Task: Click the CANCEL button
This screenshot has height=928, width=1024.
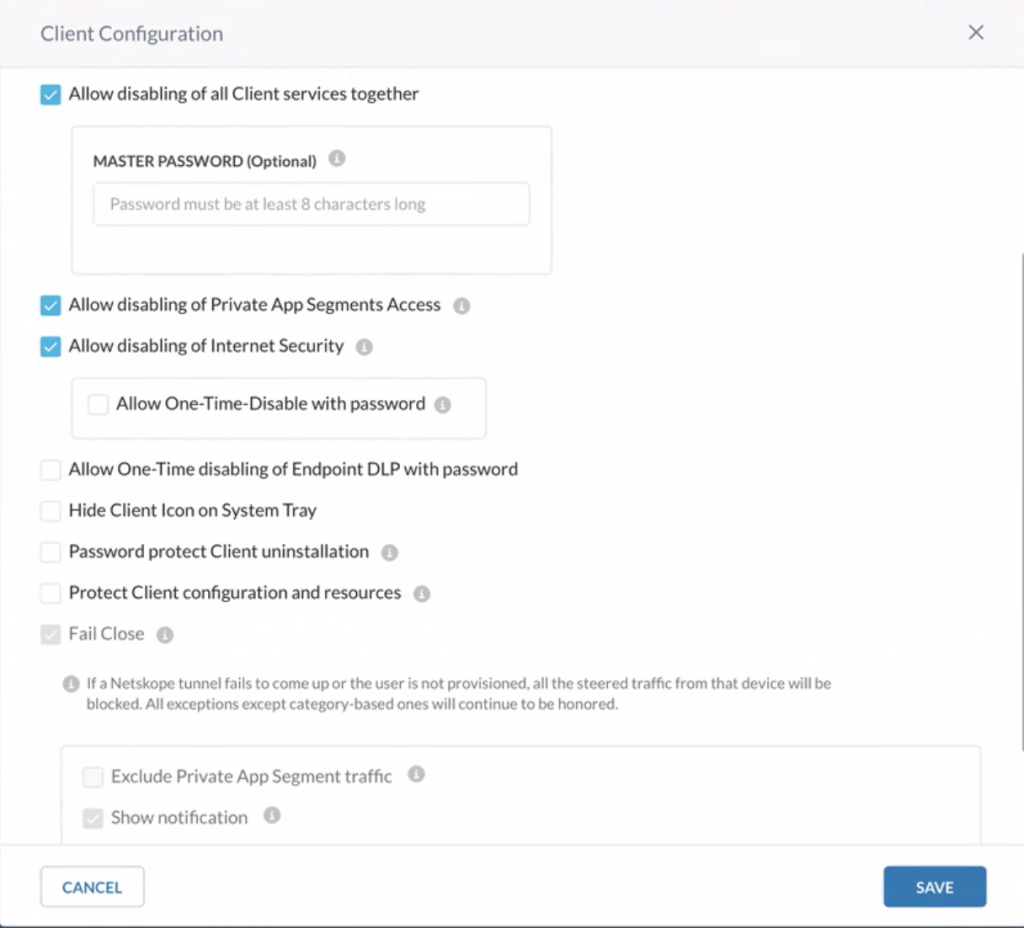Action: tap(92, 887)
